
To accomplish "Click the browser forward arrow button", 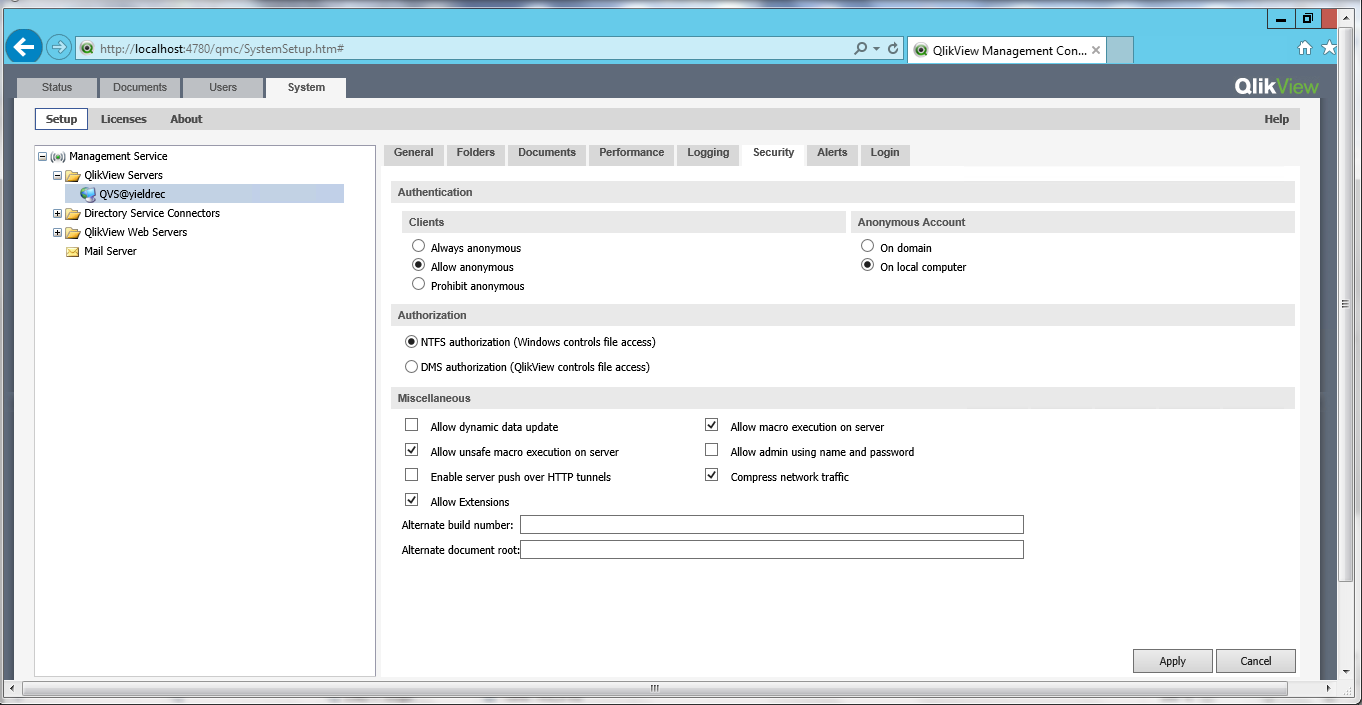I will click(59, 47).
